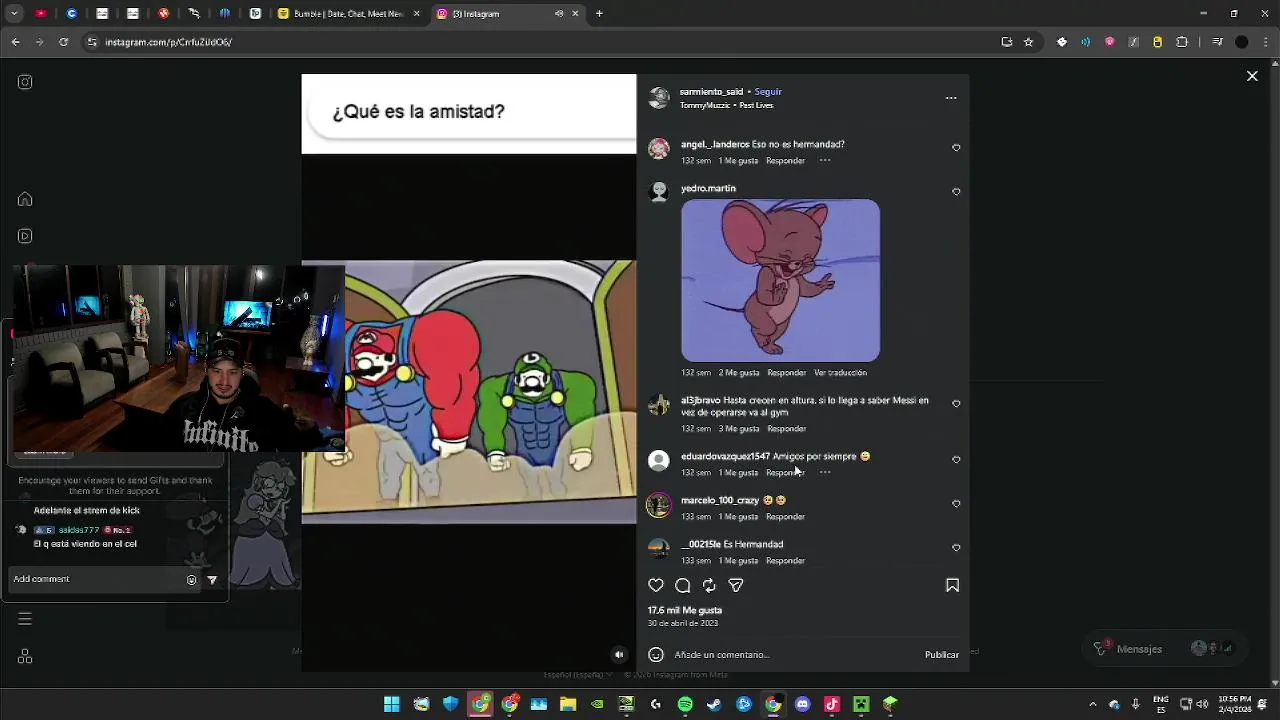
Task: Share post with paper plane icon
Action: [736, 586]
